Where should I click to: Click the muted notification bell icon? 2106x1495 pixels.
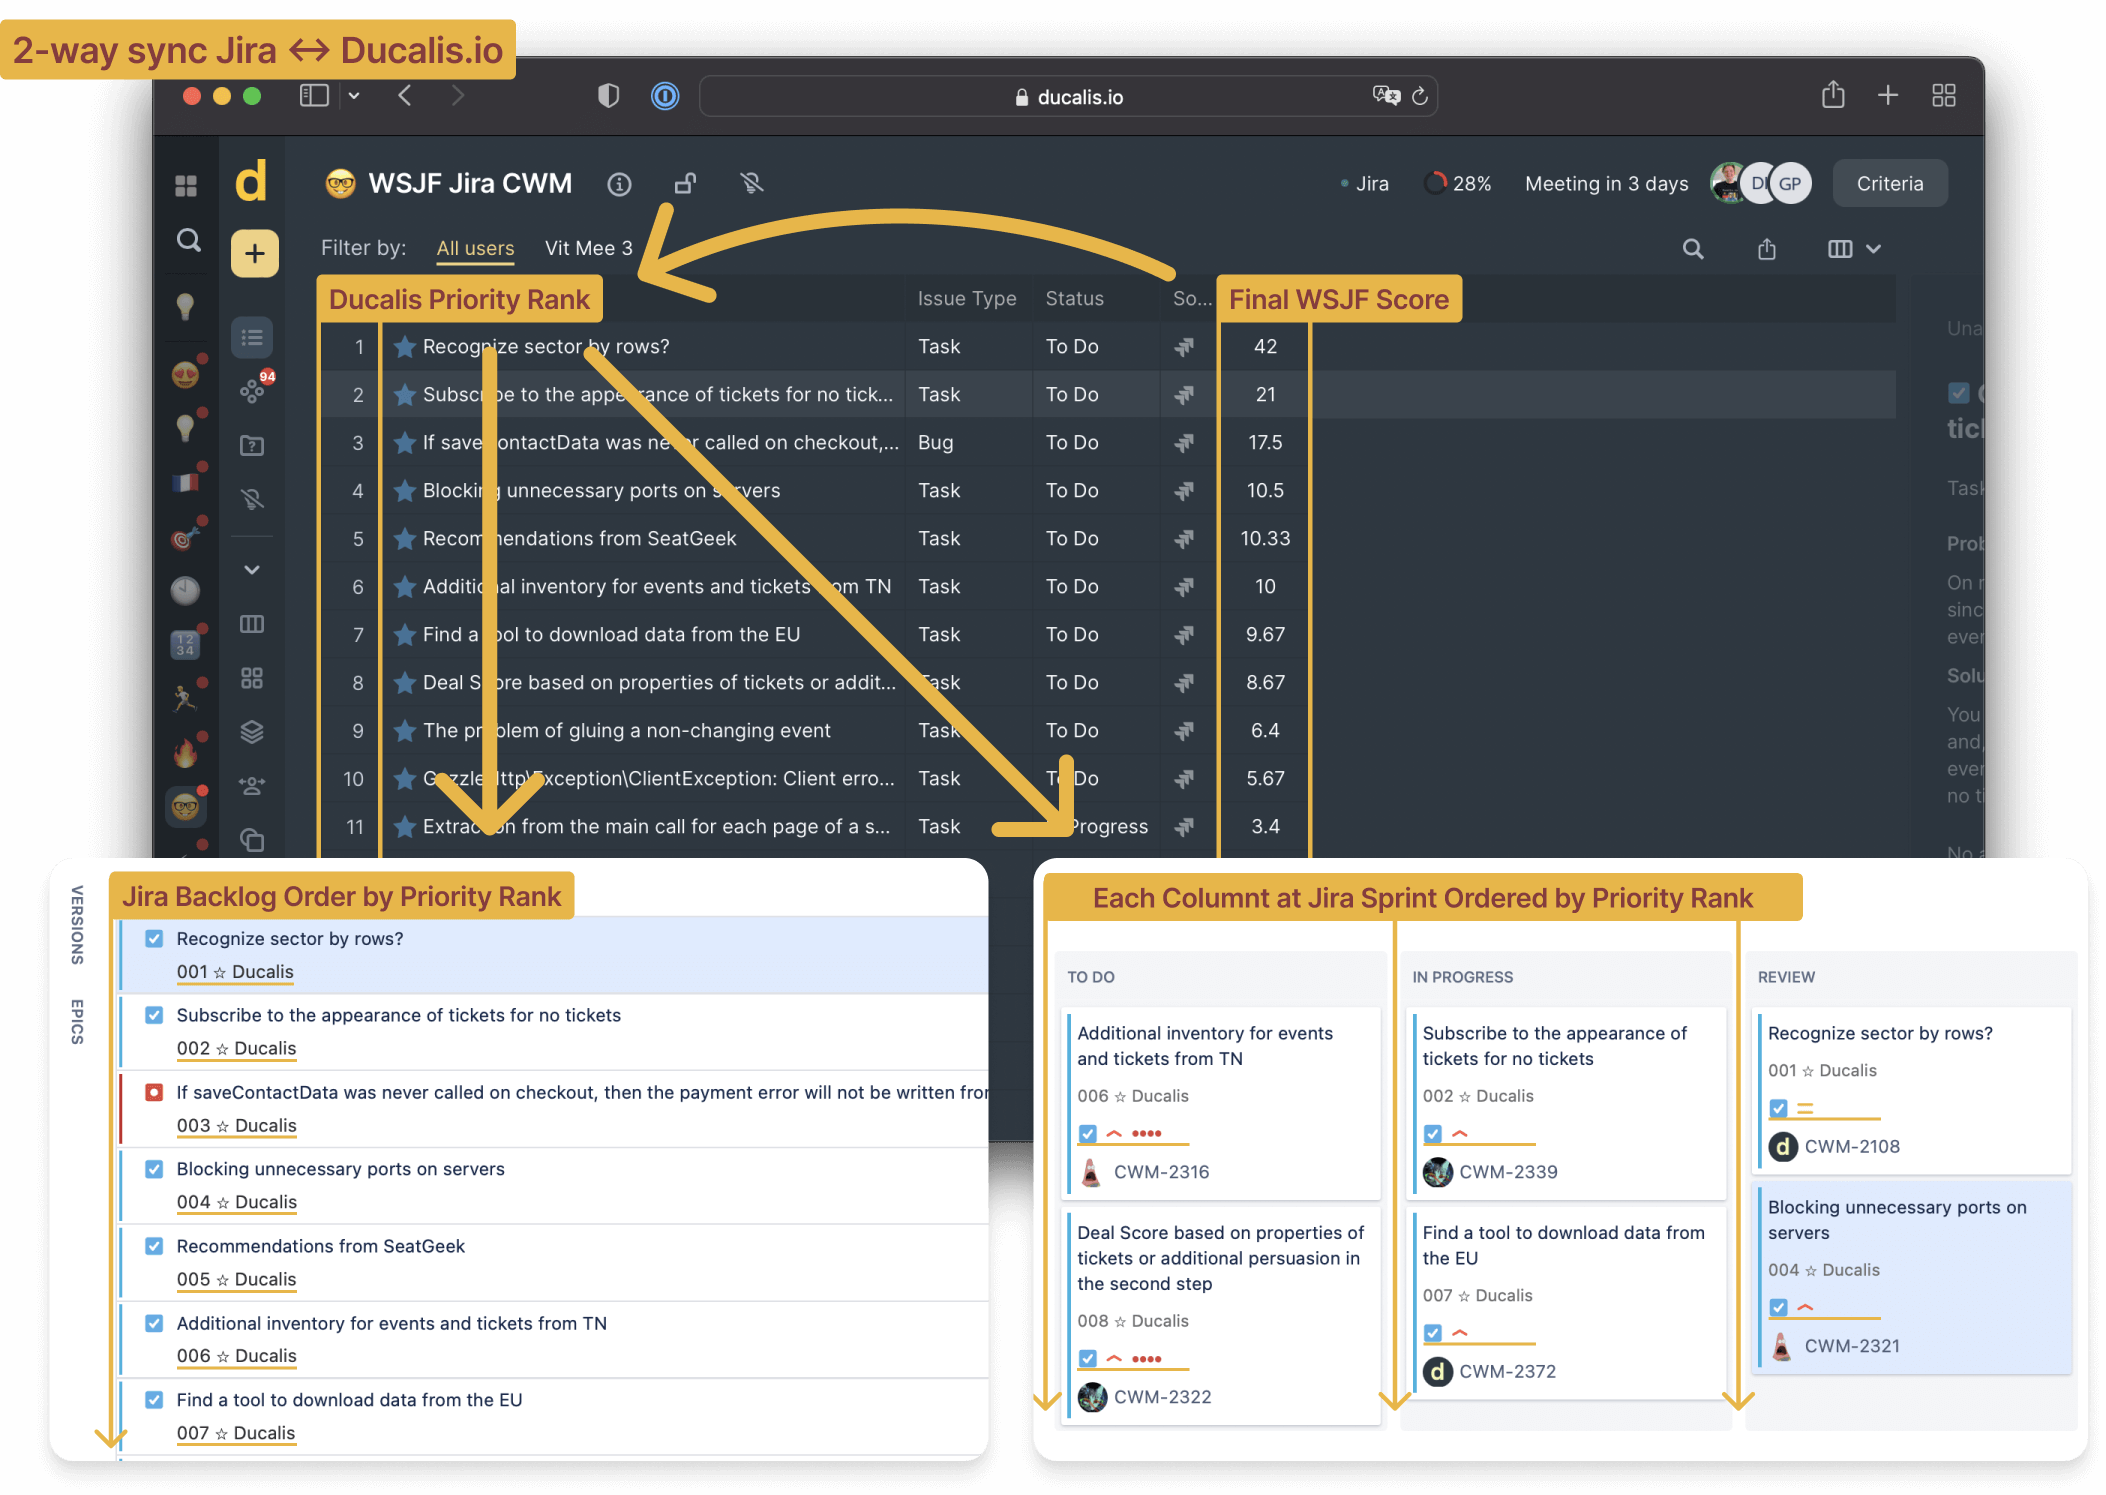(750, 183)
